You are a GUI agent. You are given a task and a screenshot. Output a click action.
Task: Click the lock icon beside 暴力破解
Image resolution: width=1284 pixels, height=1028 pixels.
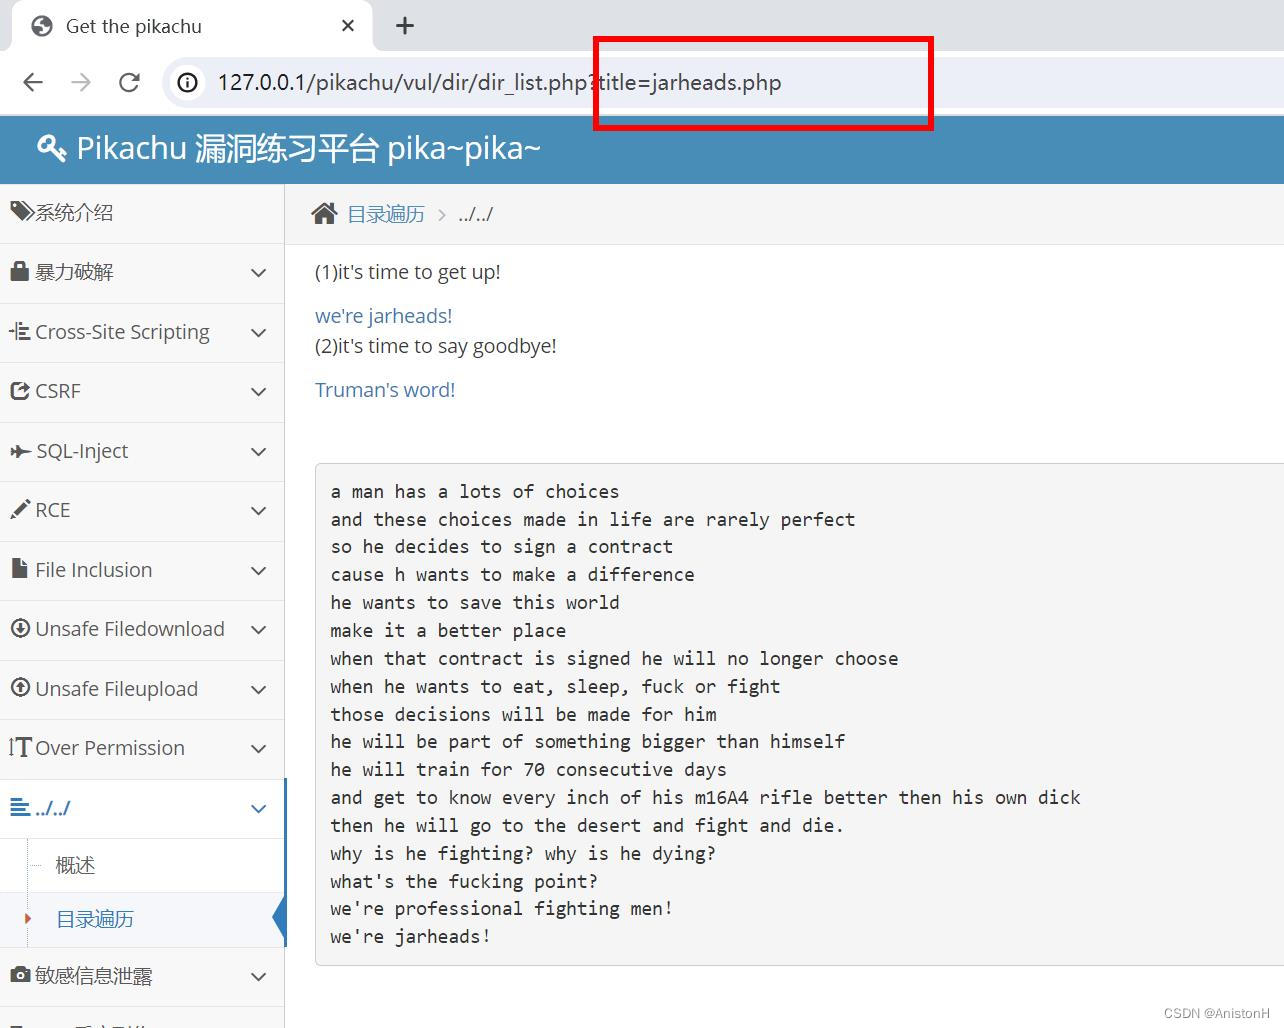(x=19, y=271)
